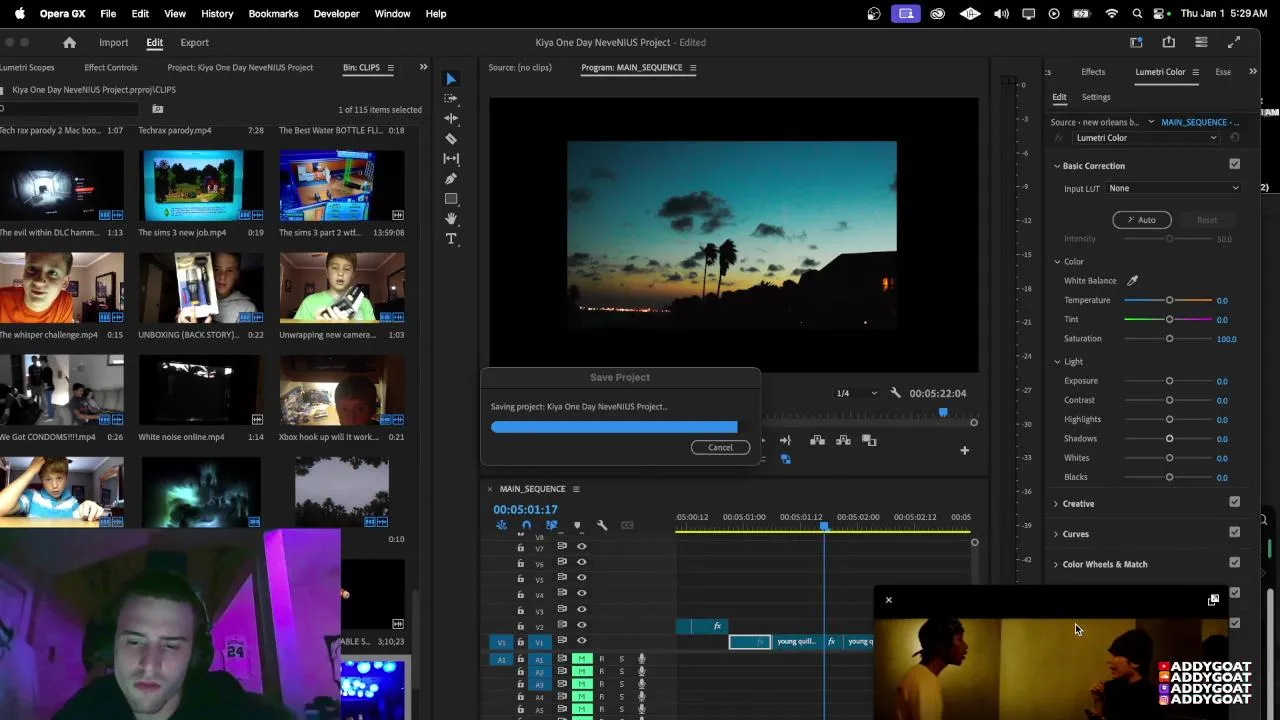The image size is (1280, 720).
Task: Click the Home icon in header
Action: [69, 43]
